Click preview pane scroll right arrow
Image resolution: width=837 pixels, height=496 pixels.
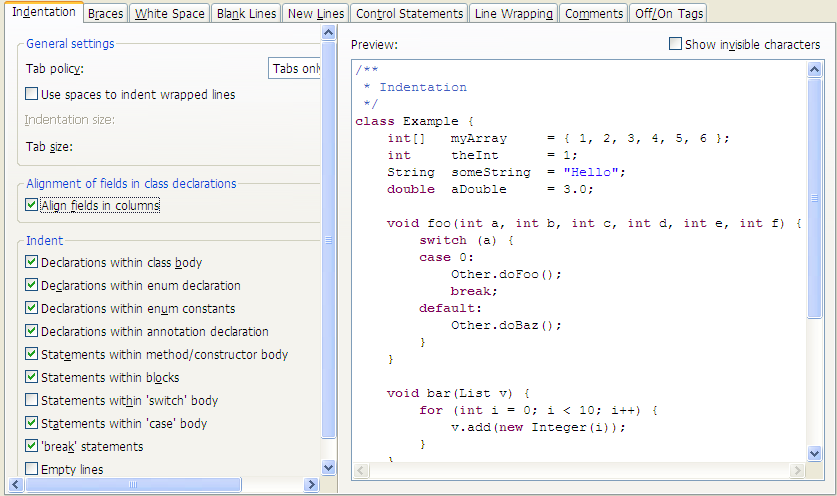tap(797, 470)
